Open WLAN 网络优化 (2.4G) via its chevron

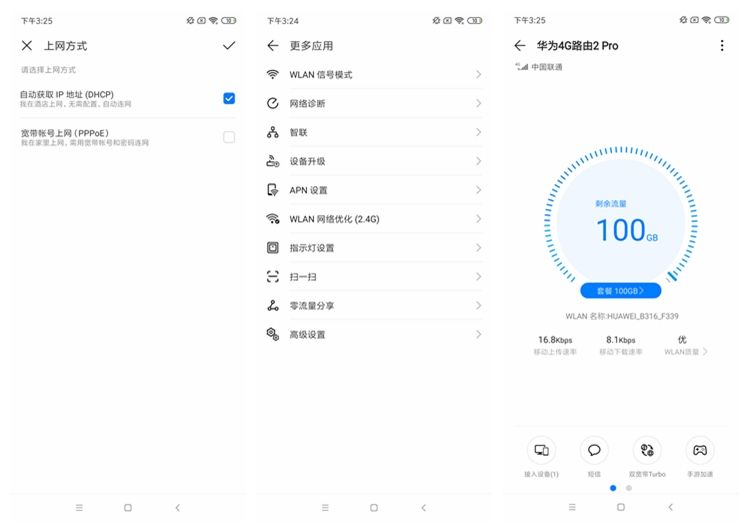tap(478, 219)
